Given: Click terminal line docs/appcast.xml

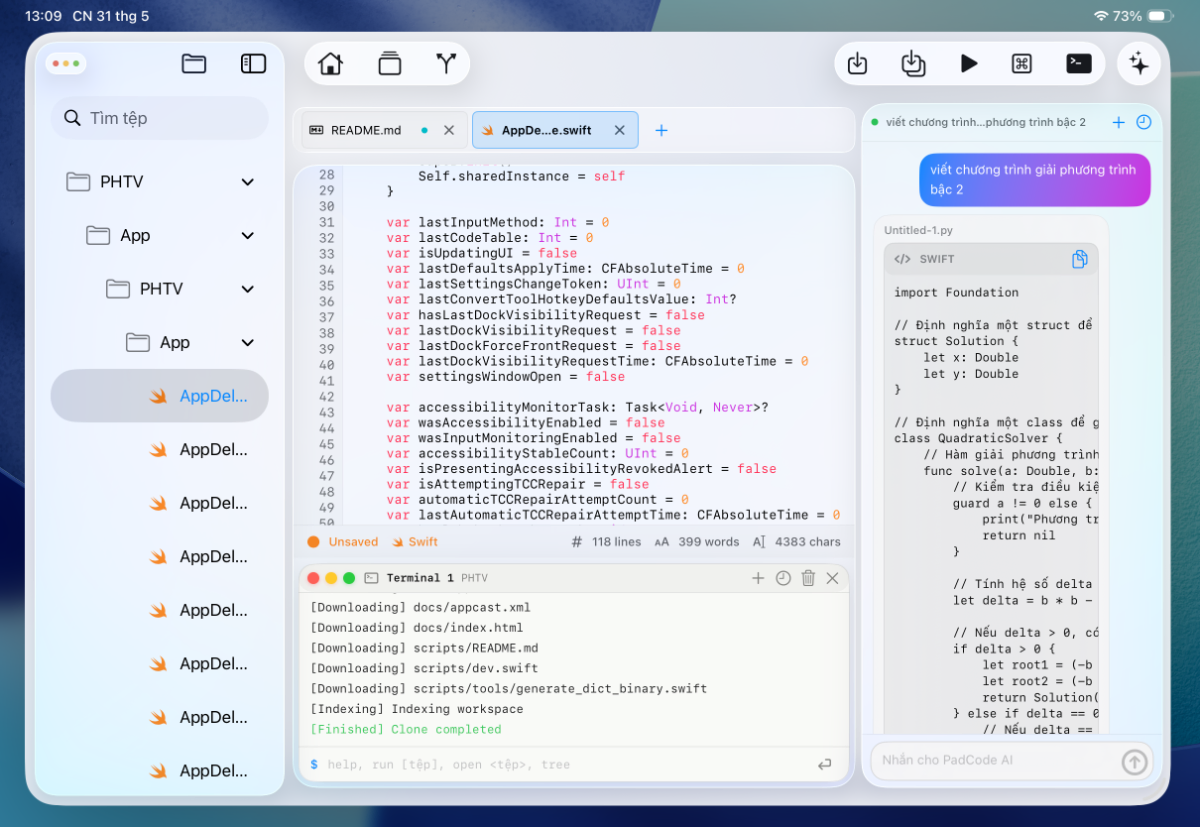Looking at the screenshot, I should [420, 607].
